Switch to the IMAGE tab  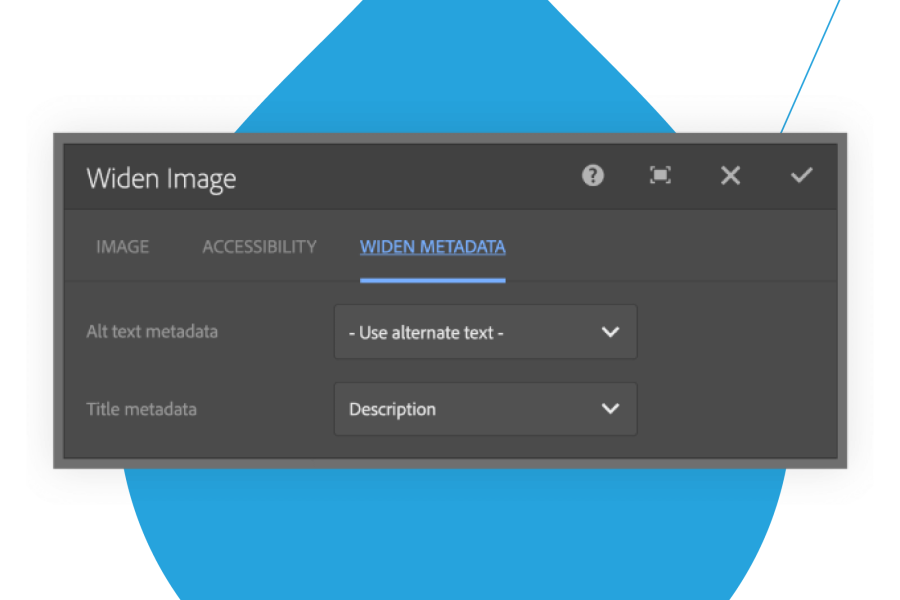(x=122, y=246)
